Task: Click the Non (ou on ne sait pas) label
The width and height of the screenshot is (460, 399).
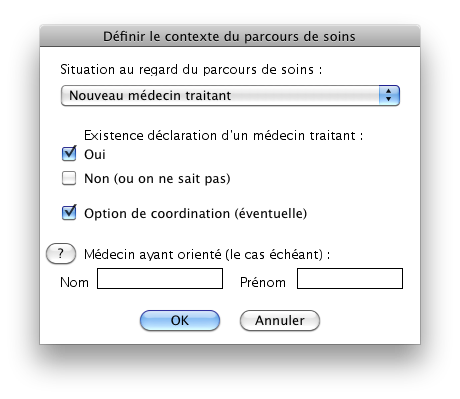Action: coord(157,178)
